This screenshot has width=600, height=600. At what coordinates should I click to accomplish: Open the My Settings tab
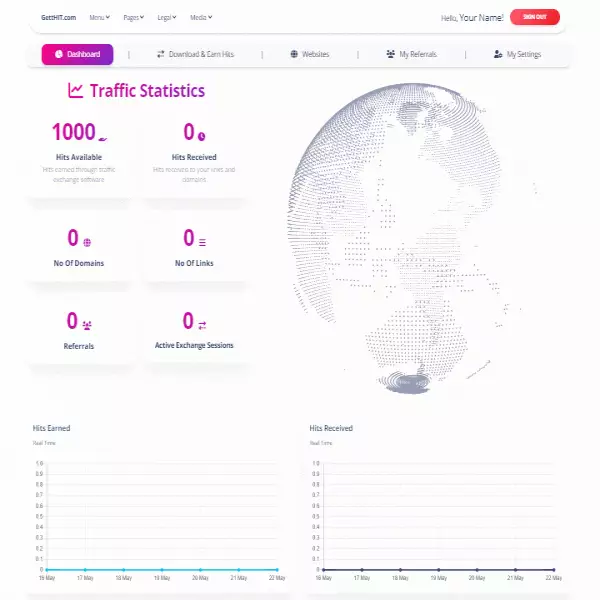[x=517, y=54]
